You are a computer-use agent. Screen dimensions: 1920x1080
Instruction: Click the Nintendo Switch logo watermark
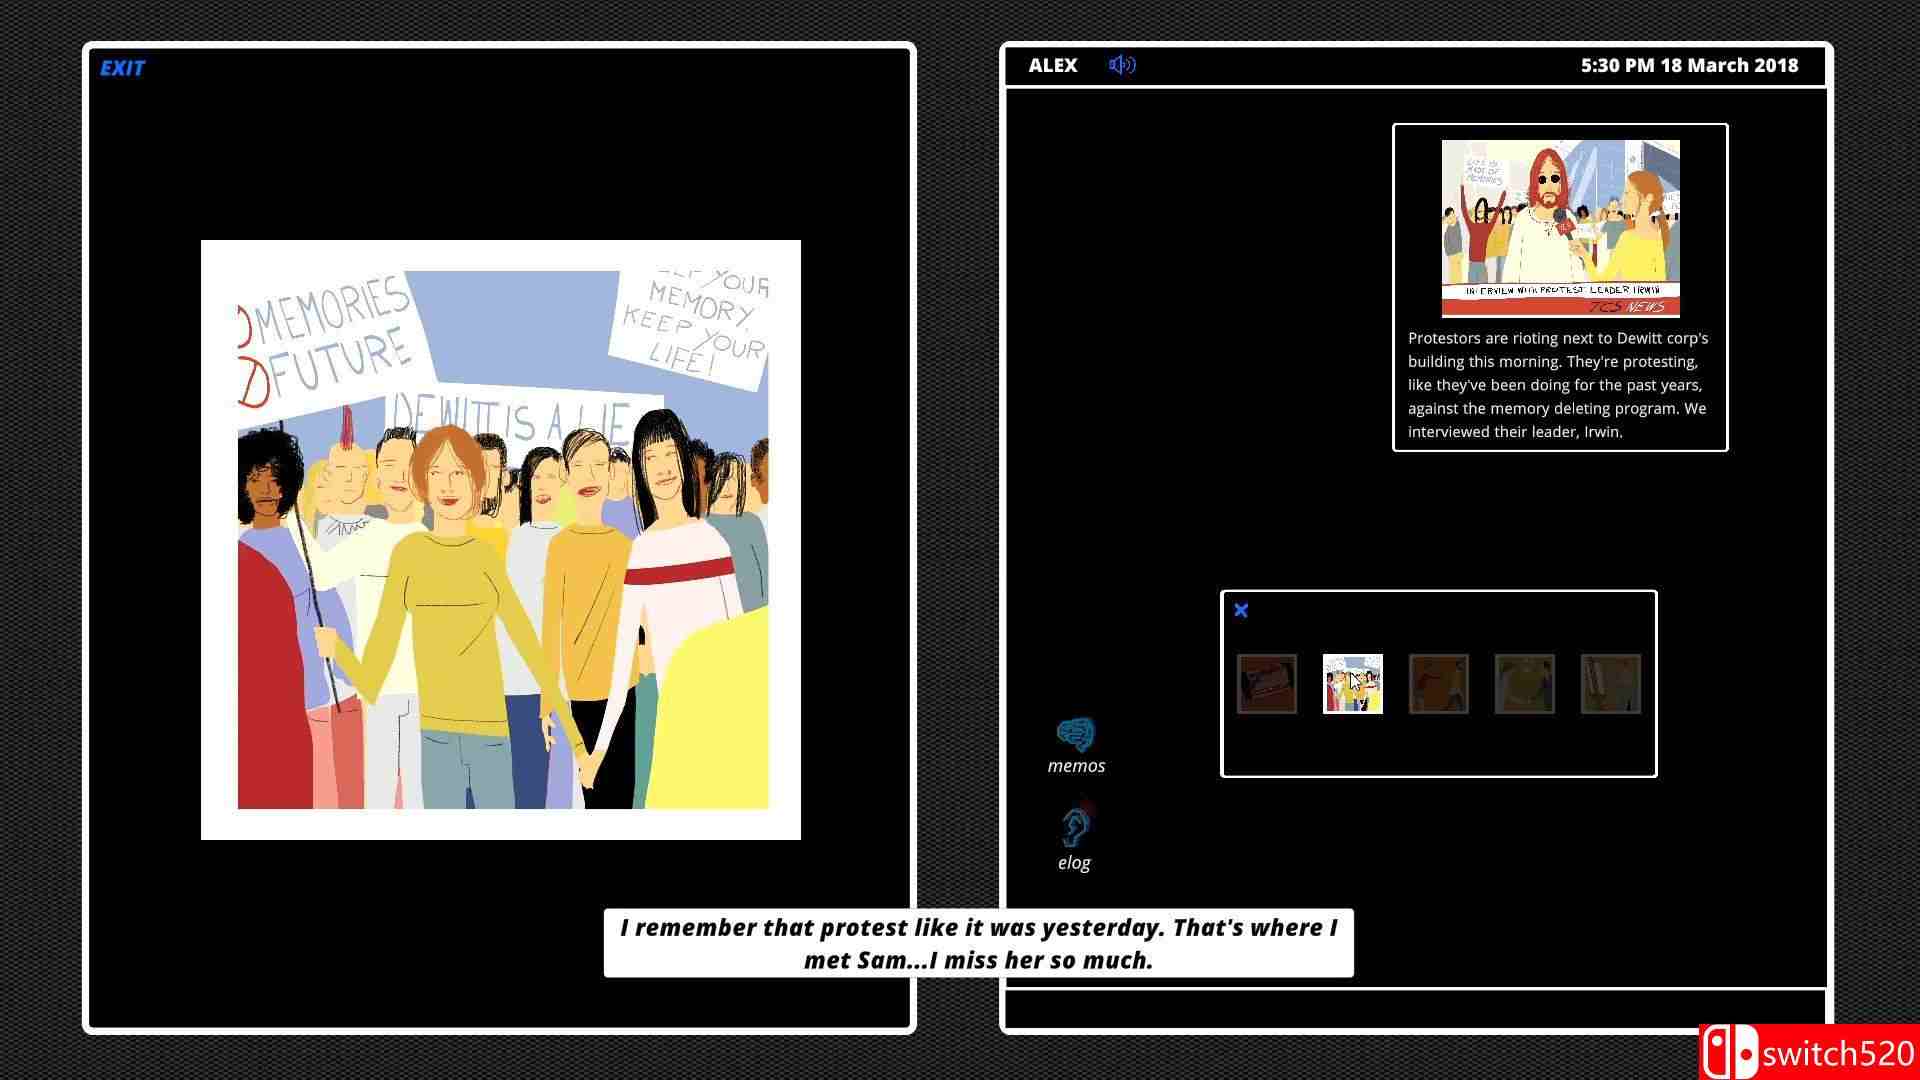click(1728, 1053)
